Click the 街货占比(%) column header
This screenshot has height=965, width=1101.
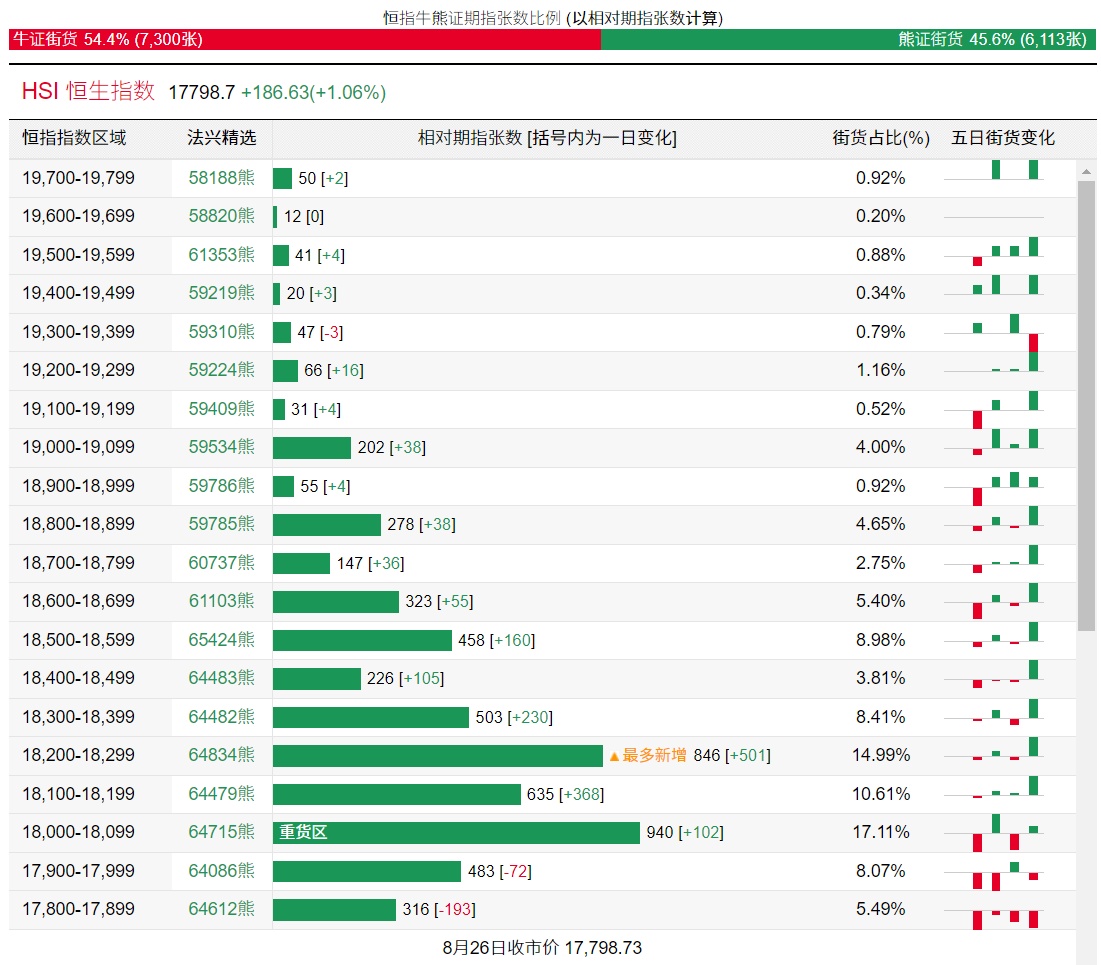(880, 138)
